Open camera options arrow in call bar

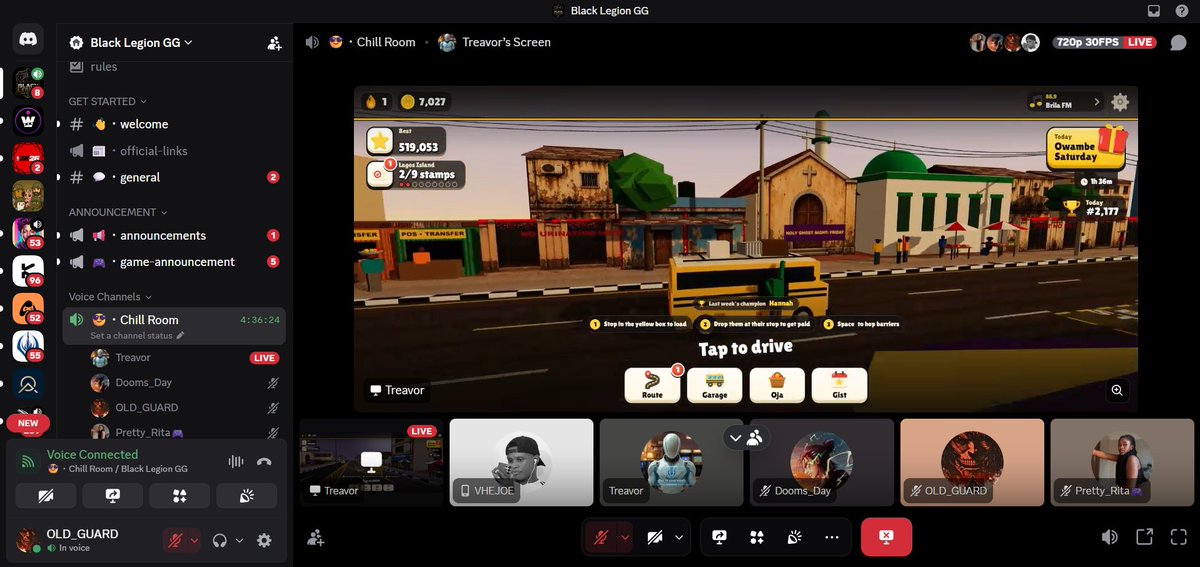point(679,537)
